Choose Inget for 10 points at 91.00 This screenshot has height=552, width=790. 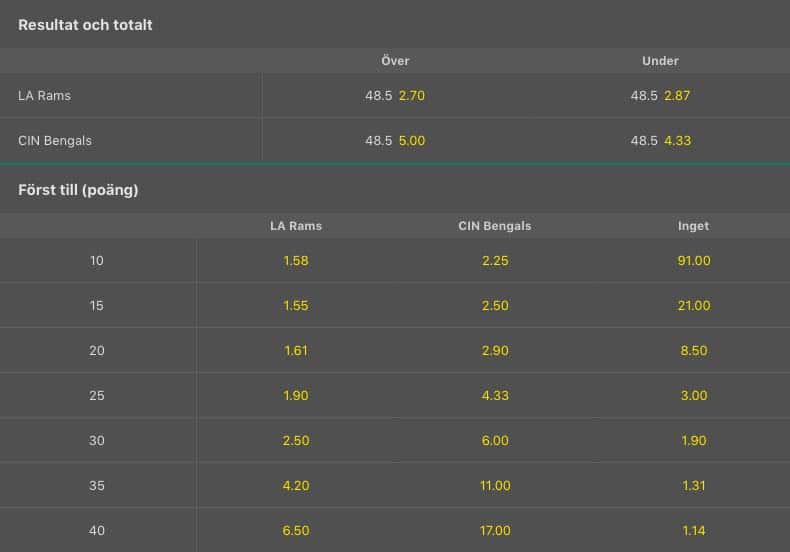(x=694, y=261)
